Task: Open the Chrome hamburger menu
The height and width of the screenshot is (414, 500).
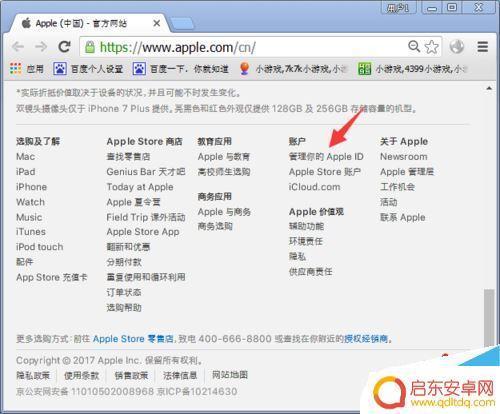Action: click(483, 47)
